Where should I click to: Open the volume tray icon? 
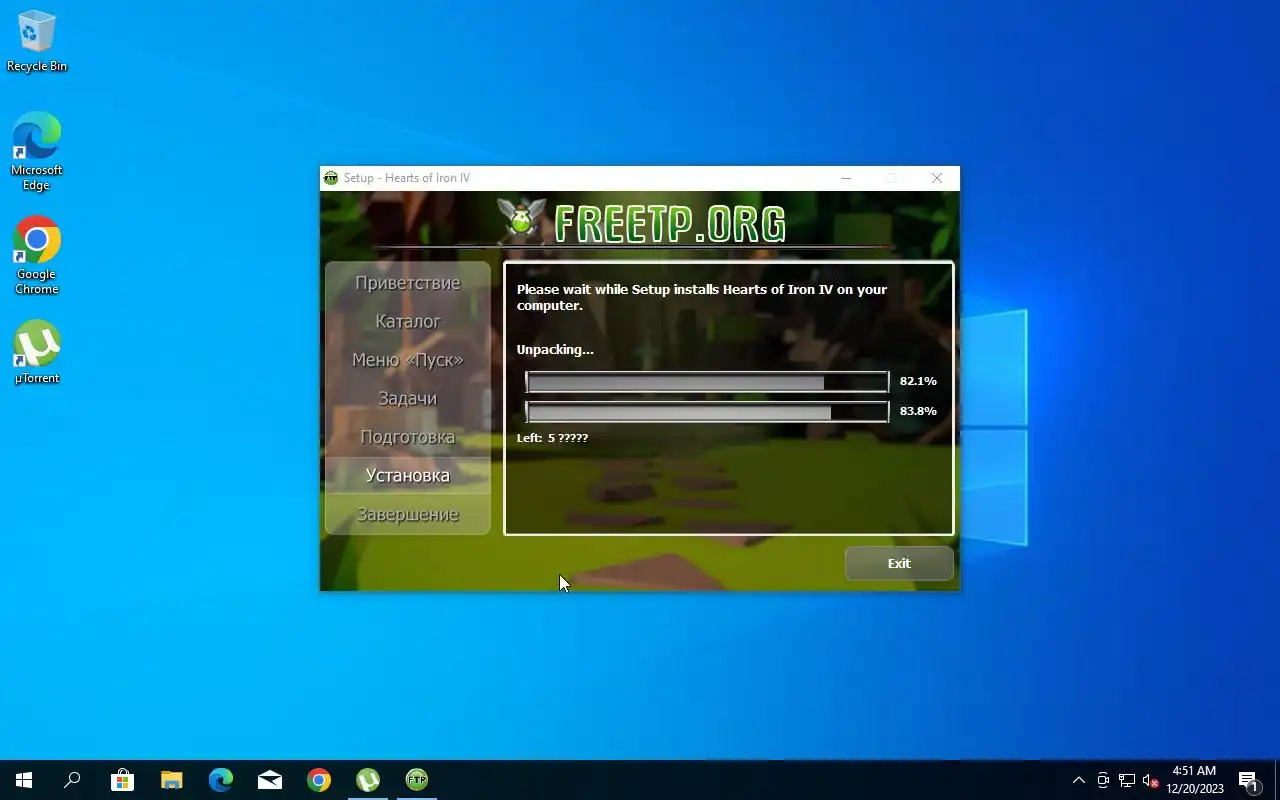click(1150, 780)
